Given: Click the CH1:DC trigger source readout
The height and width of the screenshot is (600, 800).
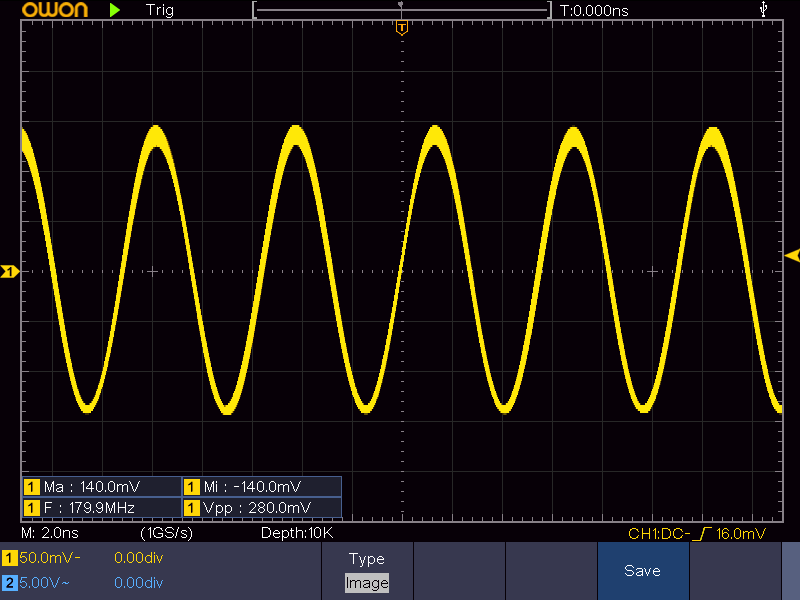Looking at the screenshot, I should tap(659, 534).
